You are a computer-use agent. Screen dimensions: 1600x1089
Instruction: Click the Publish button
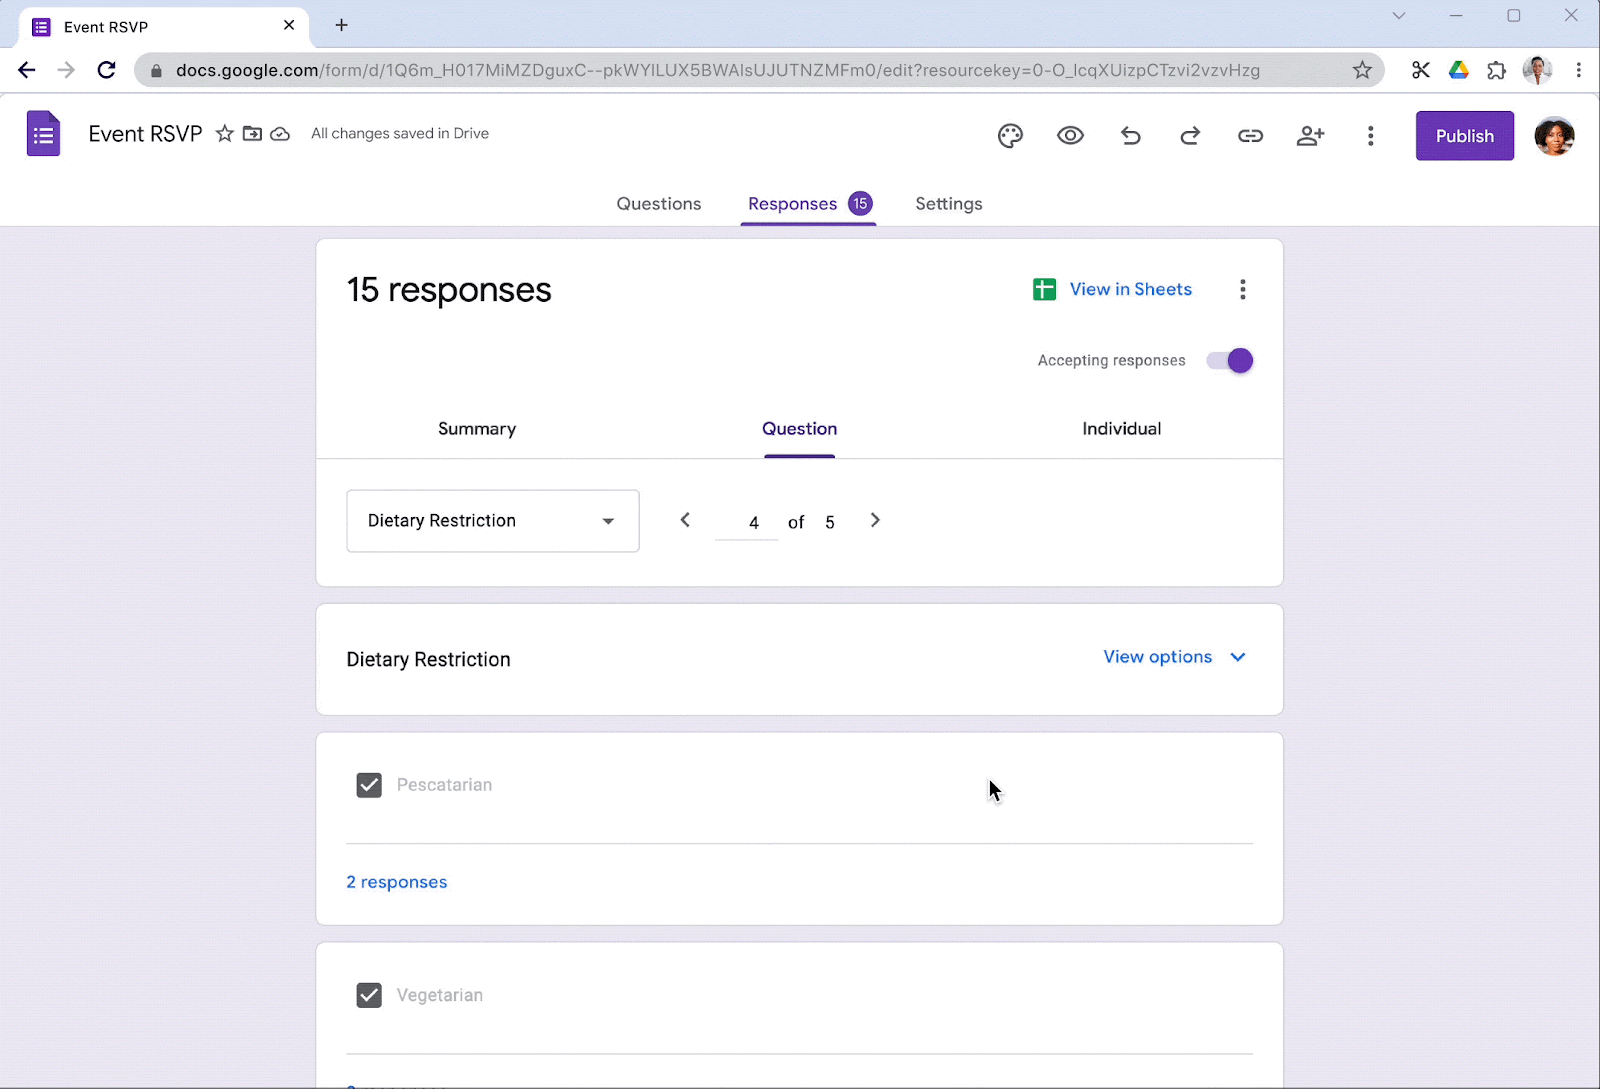coord(1464,136)
